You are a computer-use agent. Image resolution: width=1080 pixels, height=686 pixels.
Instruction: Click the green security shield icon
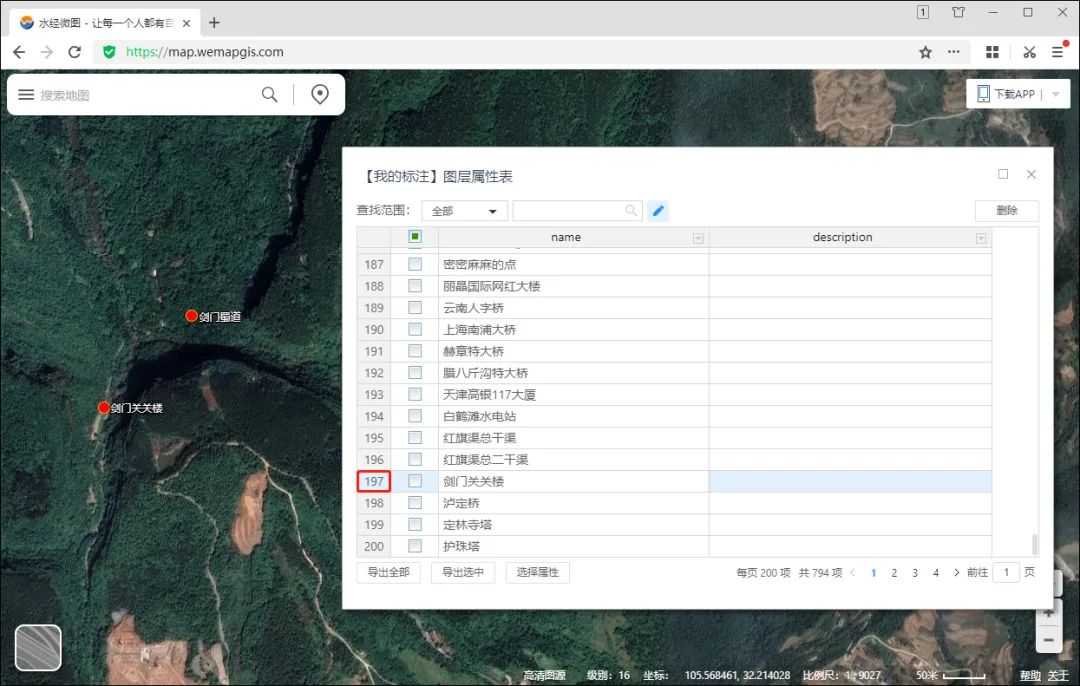tap(109, 52)
